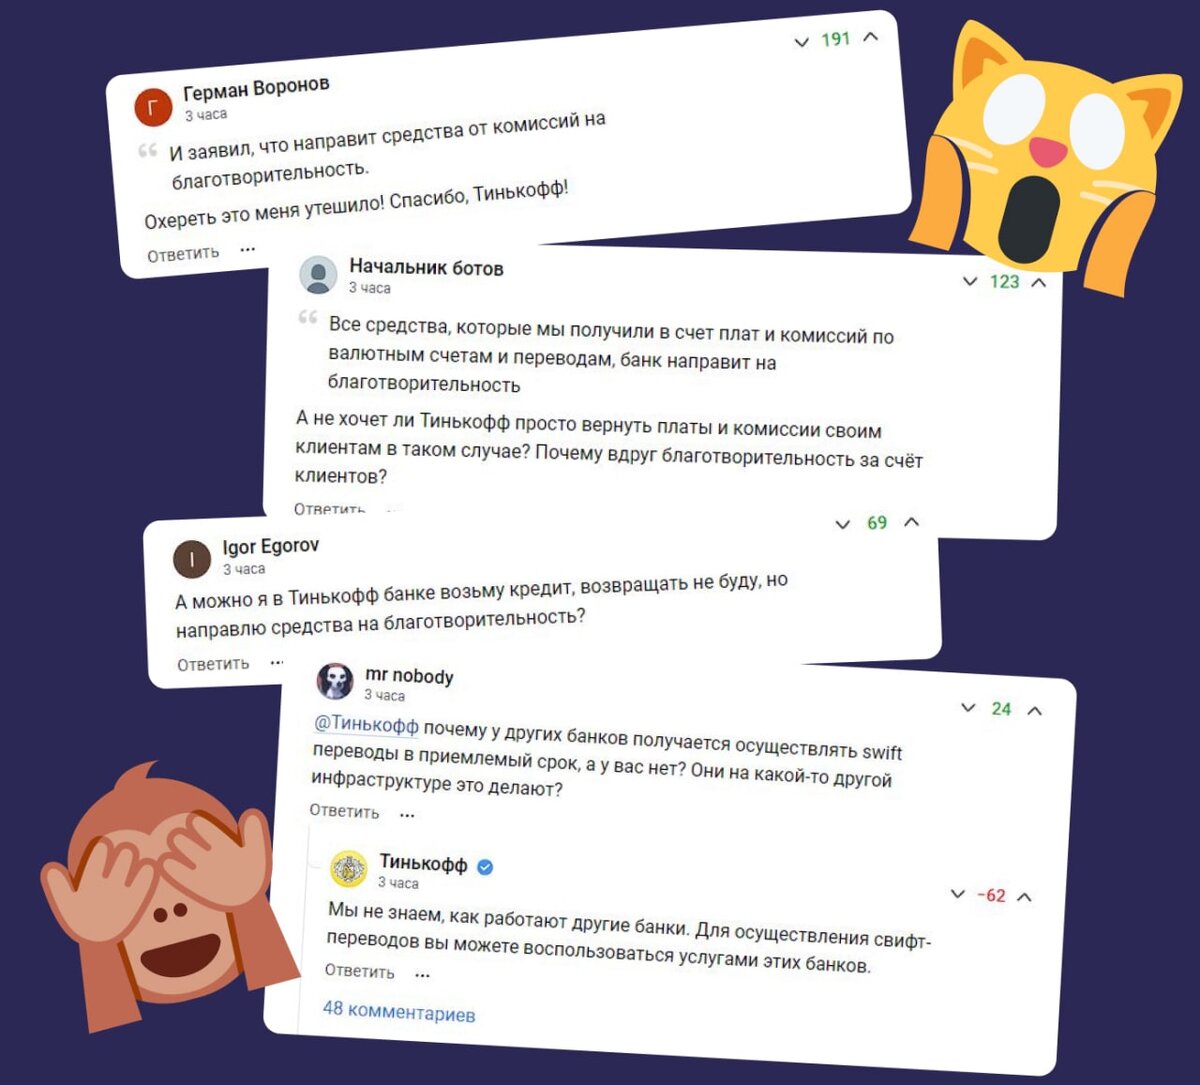Upvote Тинькофф reply rated -62
The height and width of the screenshot is (1085, 1200).
(x=1024, y=897)
